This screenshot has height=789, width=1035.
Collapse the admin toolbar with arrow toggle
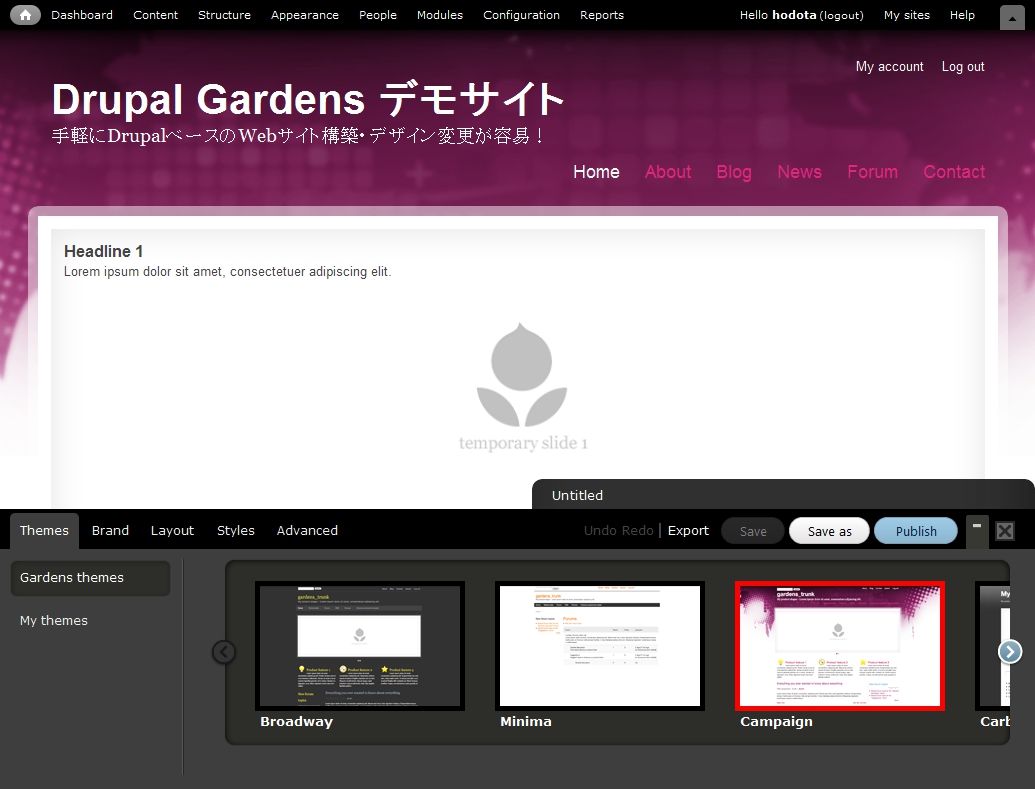1012,18
